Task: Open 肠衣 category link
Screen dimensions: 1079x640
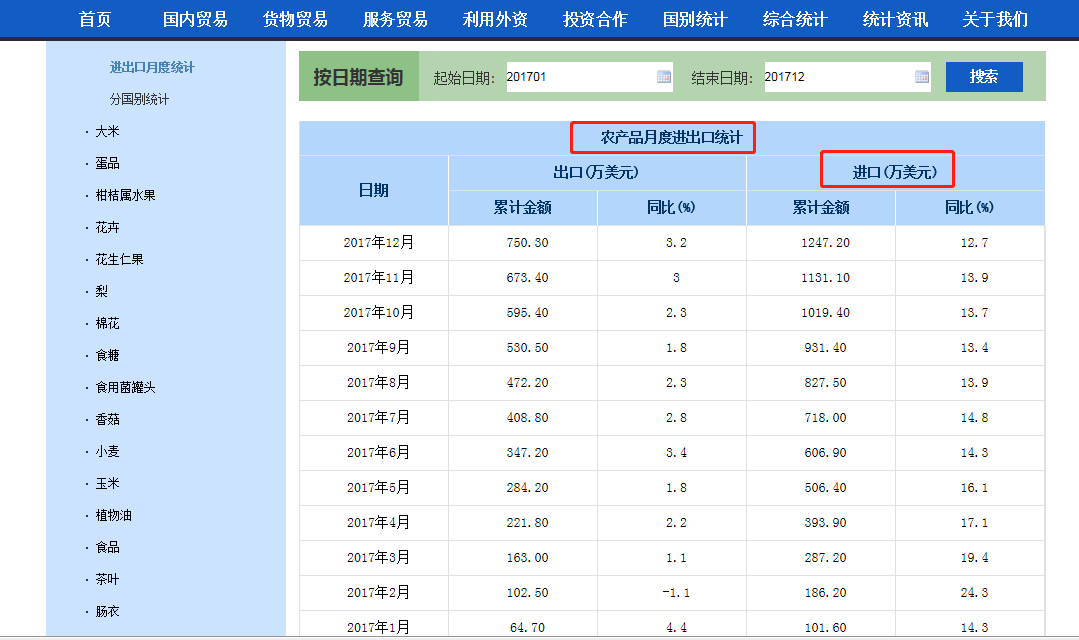Action: click(x=107, y=611)
